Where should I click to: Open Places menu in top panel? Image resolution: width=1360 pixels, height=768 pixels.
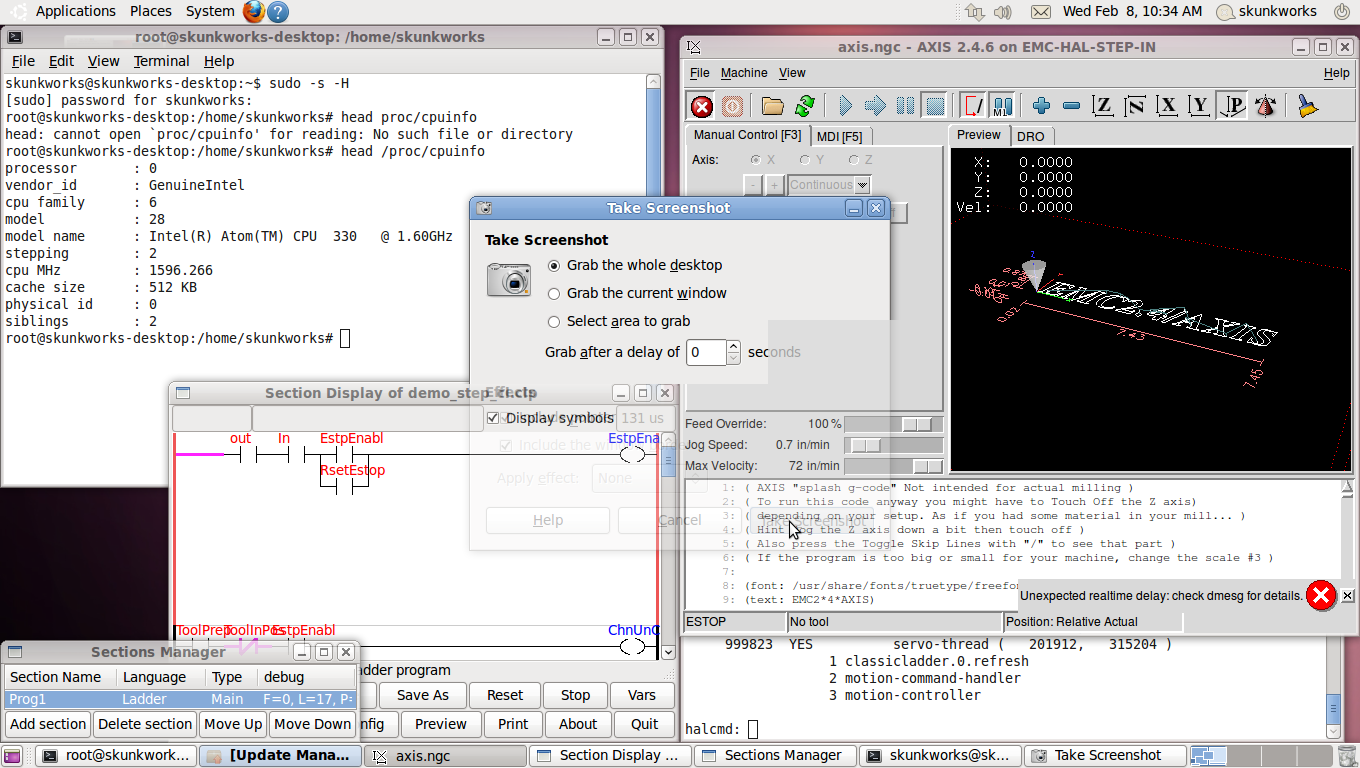[150, 11]
